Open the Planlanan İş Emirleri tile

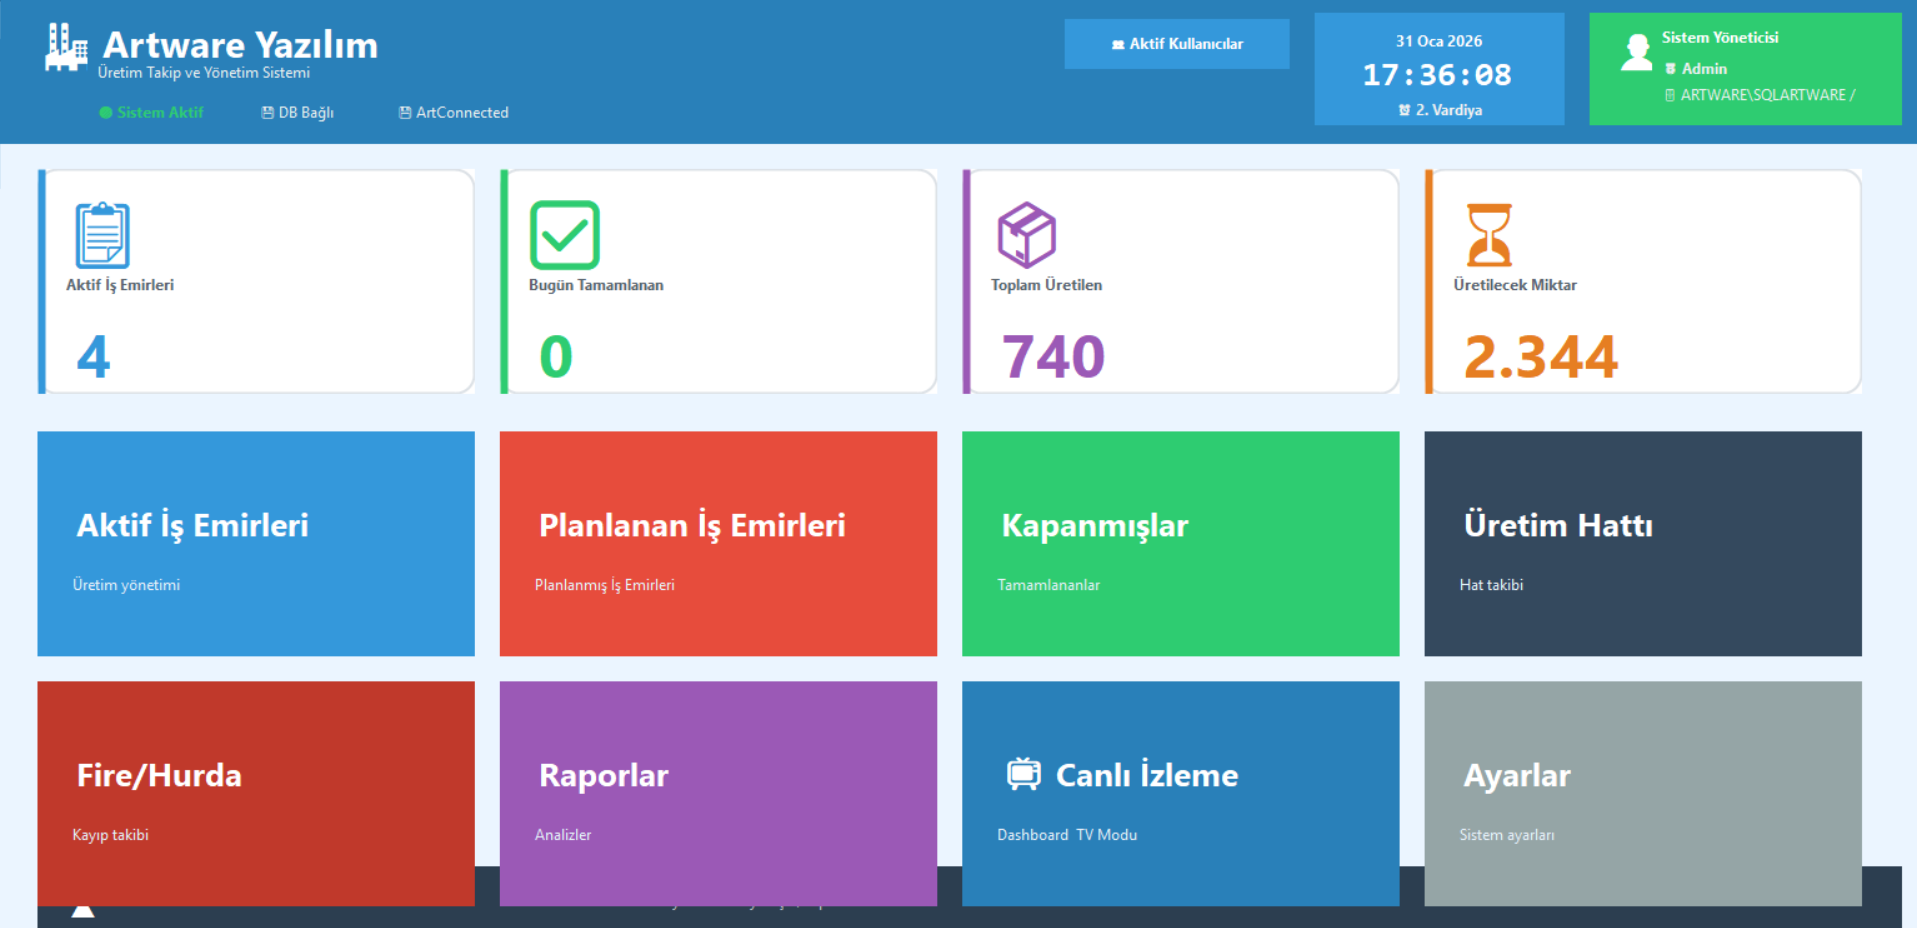[718, 543]
